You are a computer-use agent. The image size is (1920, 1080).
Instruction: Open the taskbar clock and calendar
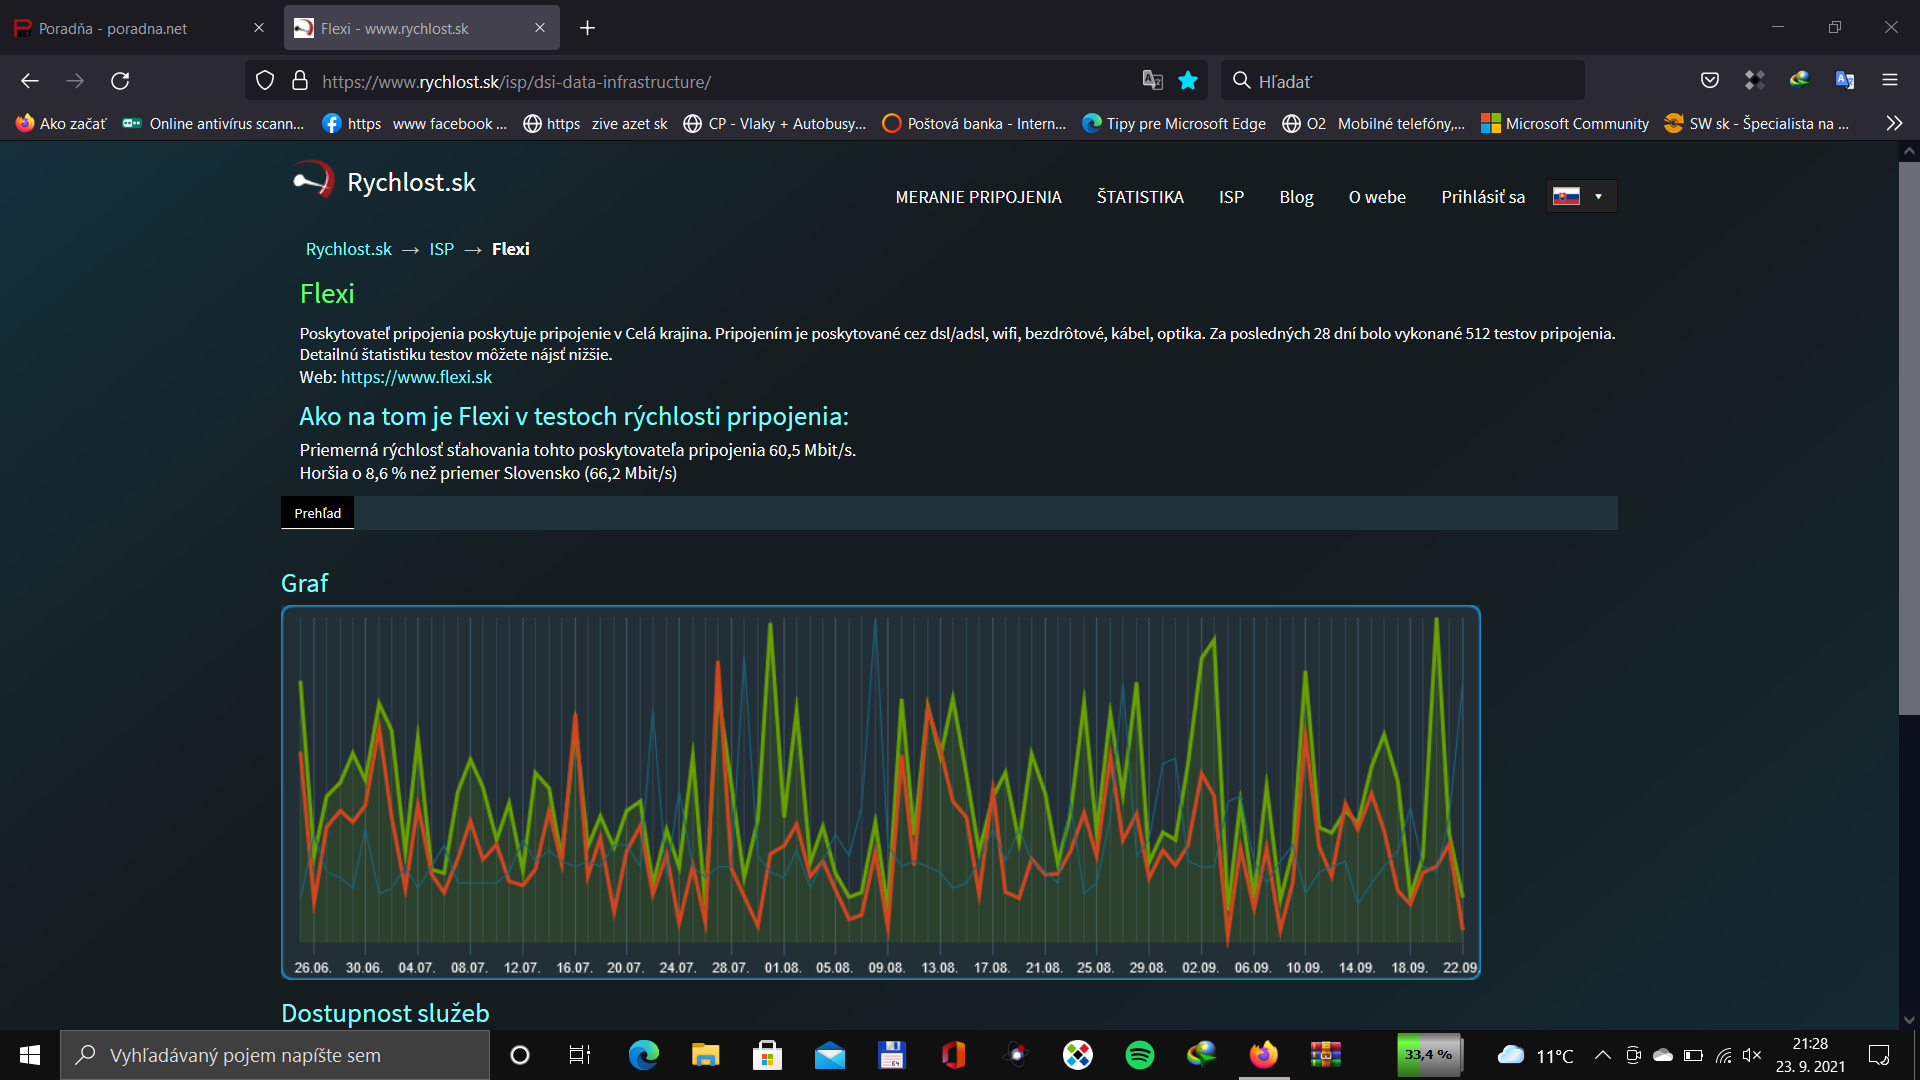coord(1810,1055)
